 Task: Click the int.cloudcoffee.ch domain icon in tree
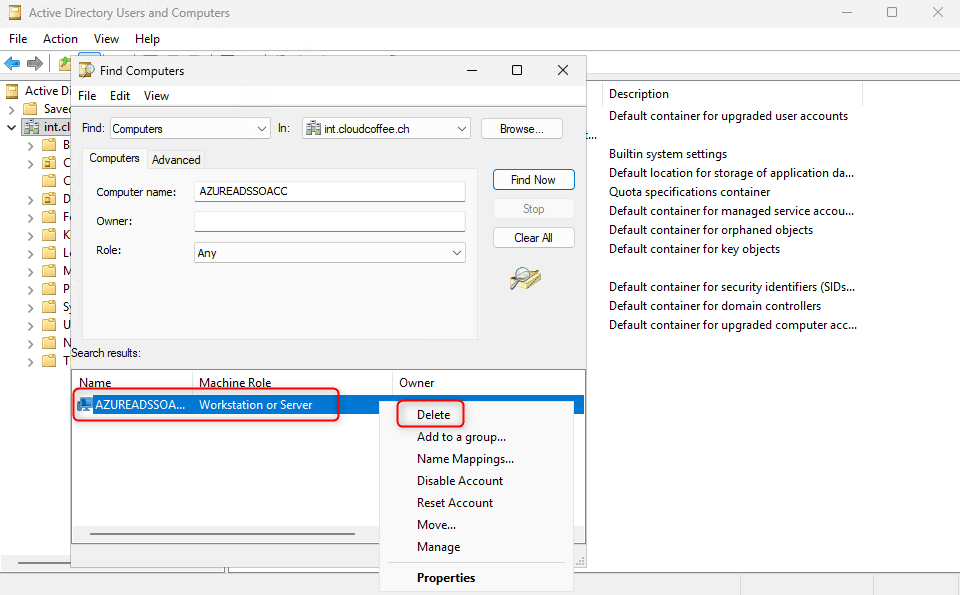[31, 127]
